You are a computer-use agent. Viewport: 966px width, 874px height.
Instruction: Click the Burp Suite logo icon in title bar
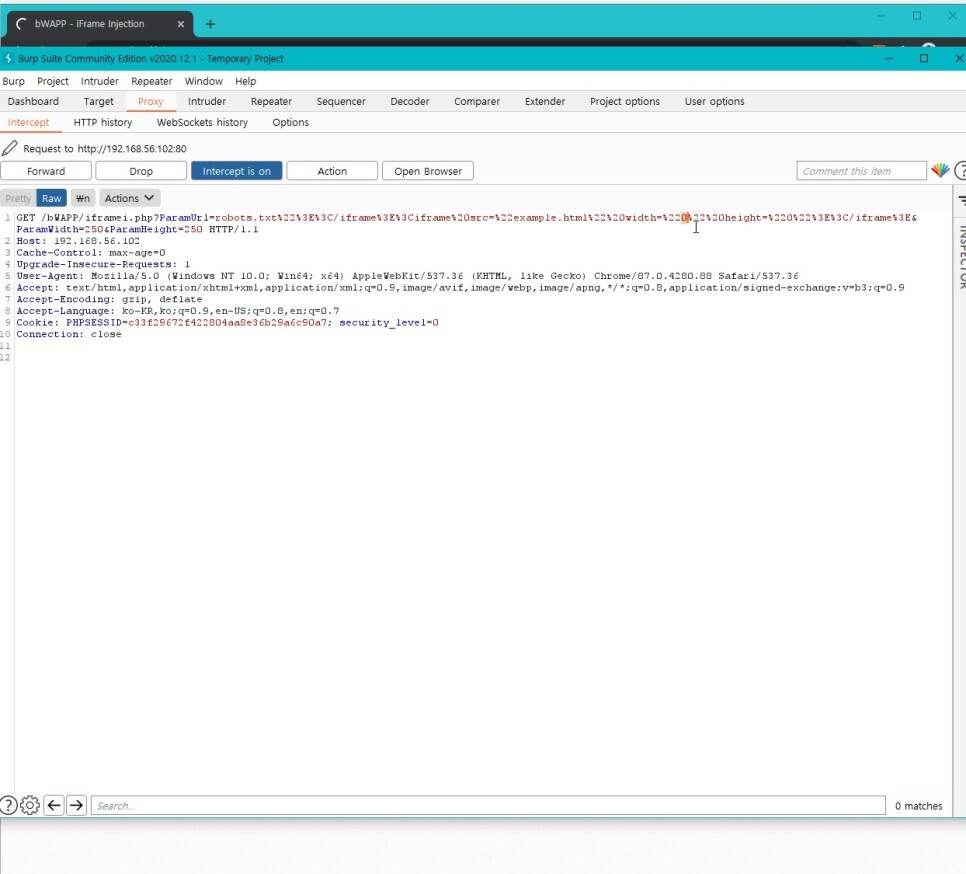pyautogui.click(x=8, y=59)
